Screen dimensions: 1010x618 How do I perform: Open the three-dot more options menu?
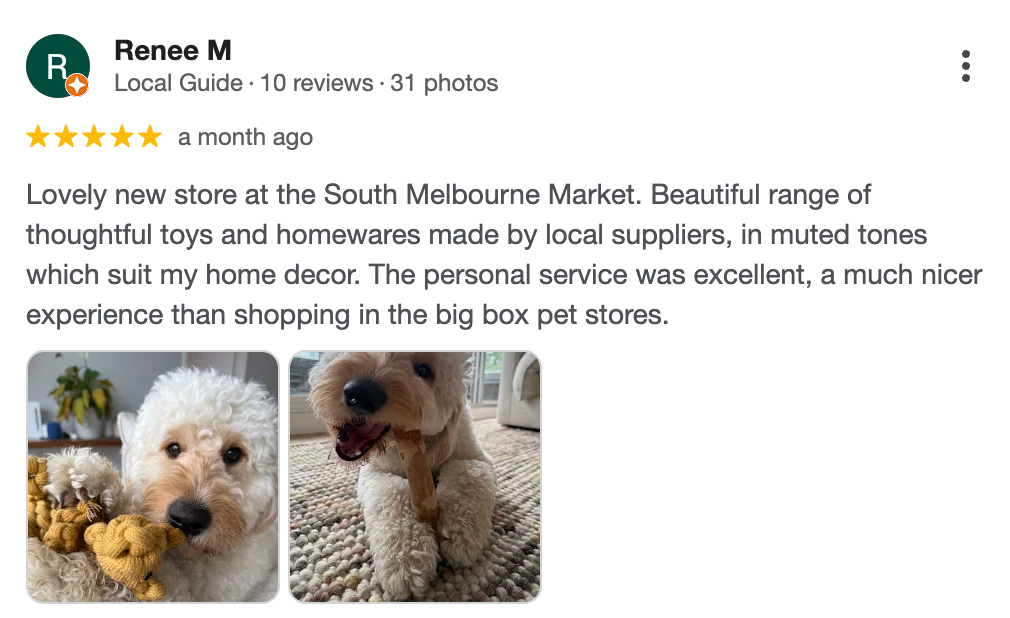pos(965,66)
